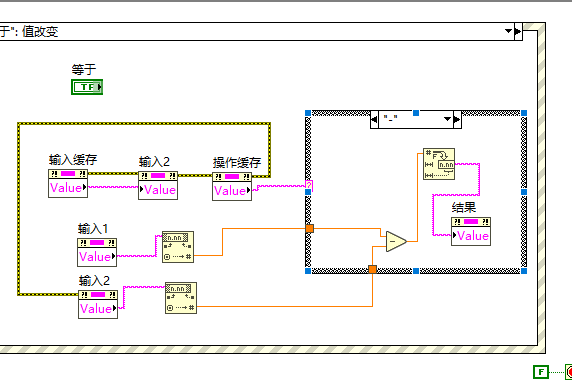
Task: Select the Number To Fractional String node
Action: pyautogui.click(x=439, y=164)
